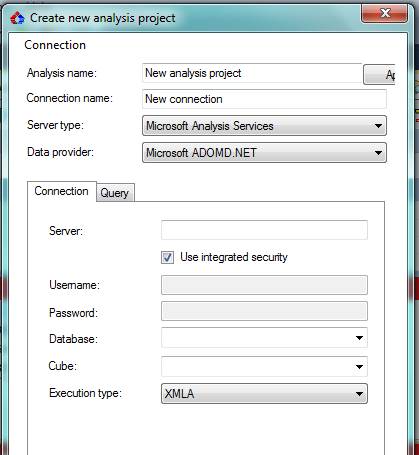Screen dimensions: 419x455
Task: Click the Data provider dropdown arrow
Action: 378,153
